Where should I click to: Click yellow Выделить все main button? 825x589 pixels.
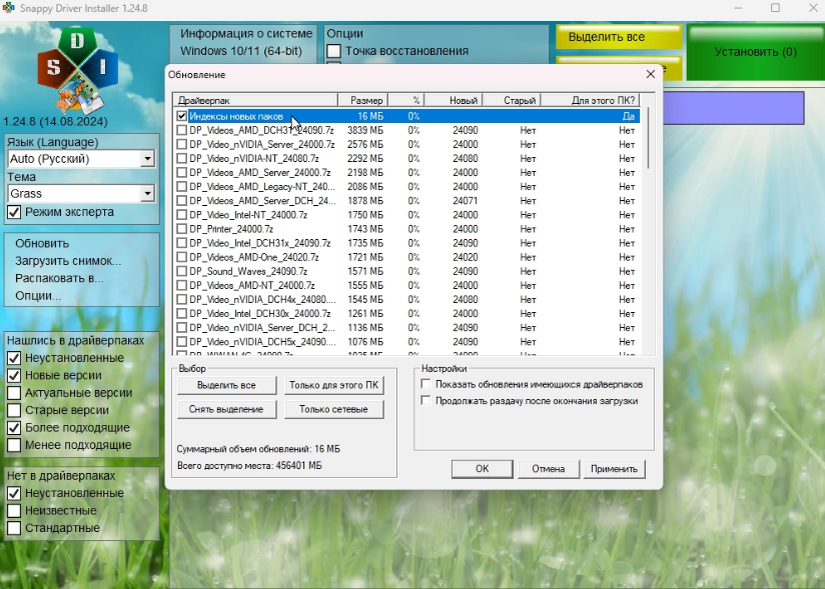coord(619,37)
